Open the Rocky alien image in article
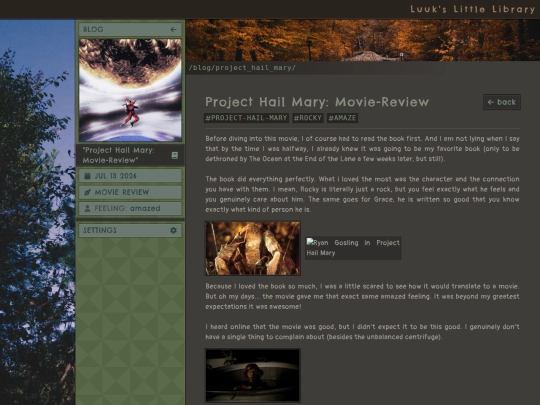This screenshot has height=405, width=540. tap(253, 248)
